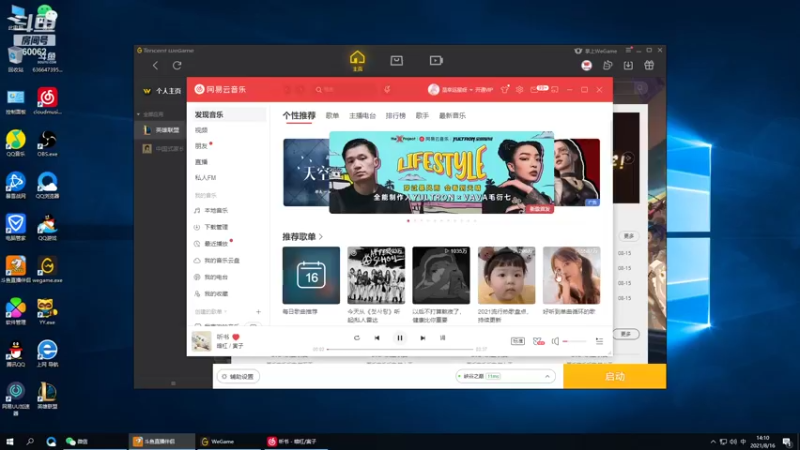Click WeGame 辅助设置 button

click(238, 377)
